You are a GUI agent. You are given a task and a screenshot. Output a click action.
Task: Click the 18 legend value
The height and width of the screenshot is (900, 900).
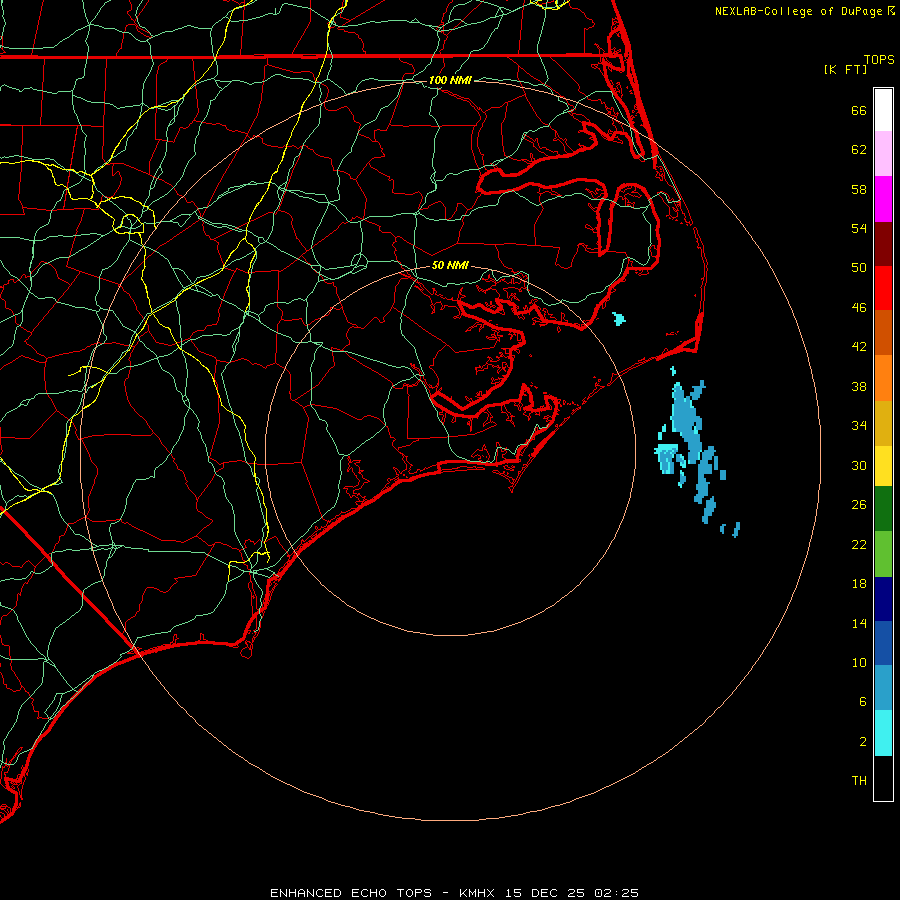tap(859, 584)
